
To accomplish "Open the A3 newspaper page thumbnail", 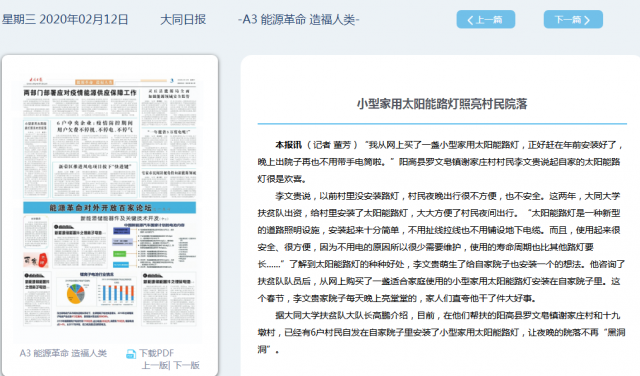I will point(110,201).
